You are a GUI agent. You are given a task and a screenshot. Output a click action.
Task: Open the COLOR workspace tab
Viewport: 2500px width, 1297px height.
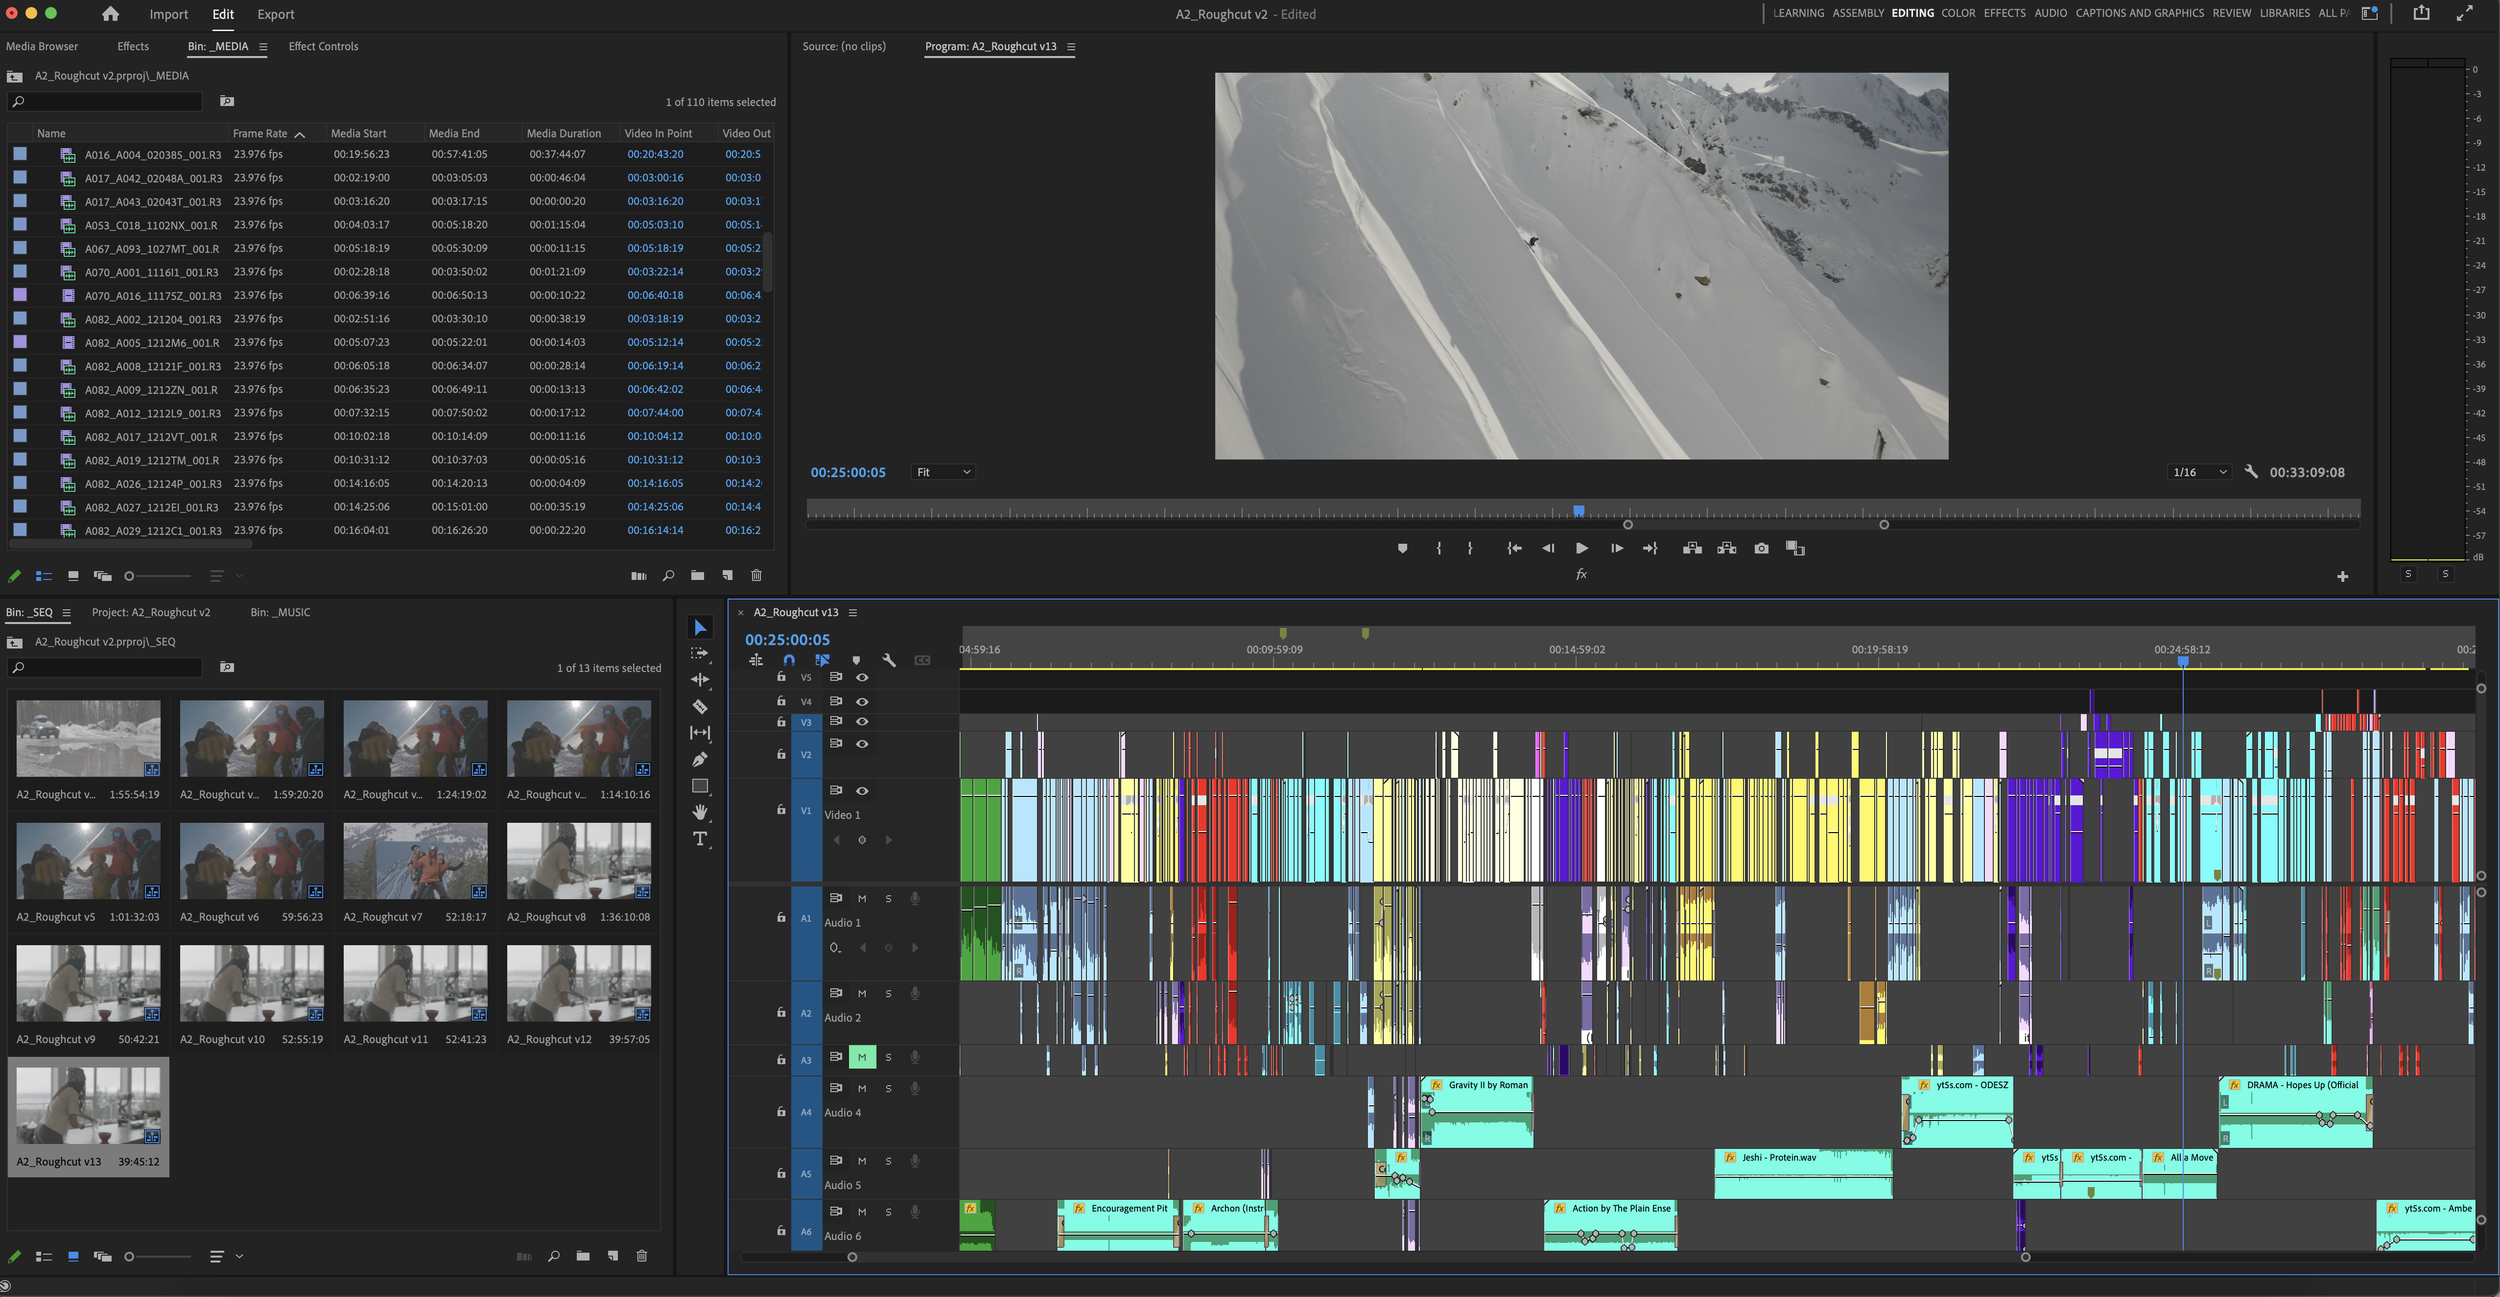click(1958, 13)
